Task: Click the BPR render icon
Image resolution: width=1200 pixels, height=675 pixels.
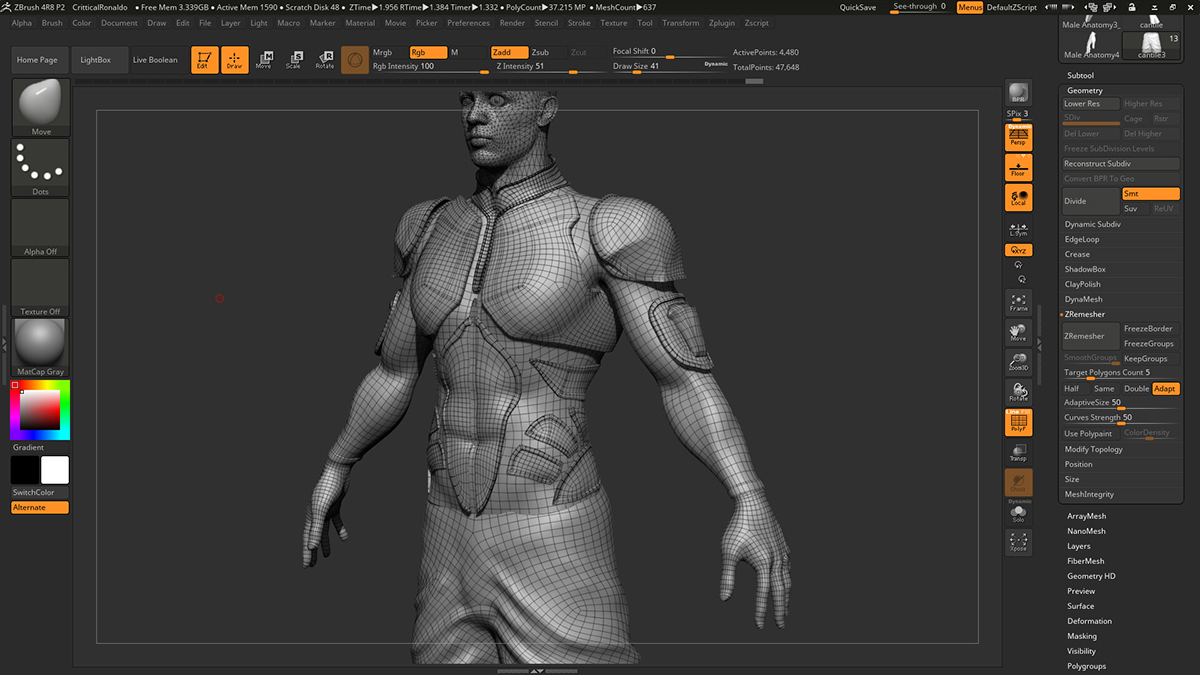Action: coord(1018,93)
